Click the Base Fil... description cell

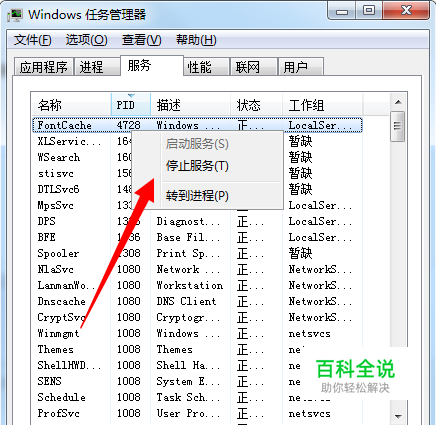(188, 237)
